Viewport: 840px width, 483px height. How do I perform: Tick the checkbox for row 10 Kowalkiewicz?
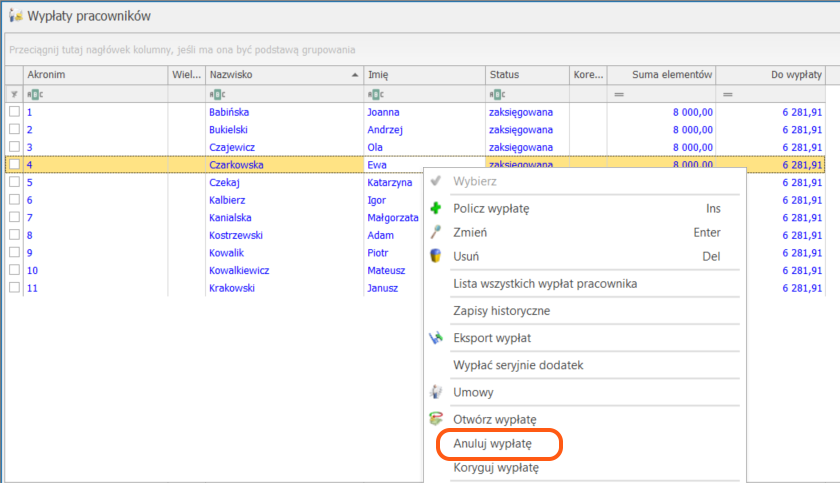[x=14, y=270]
